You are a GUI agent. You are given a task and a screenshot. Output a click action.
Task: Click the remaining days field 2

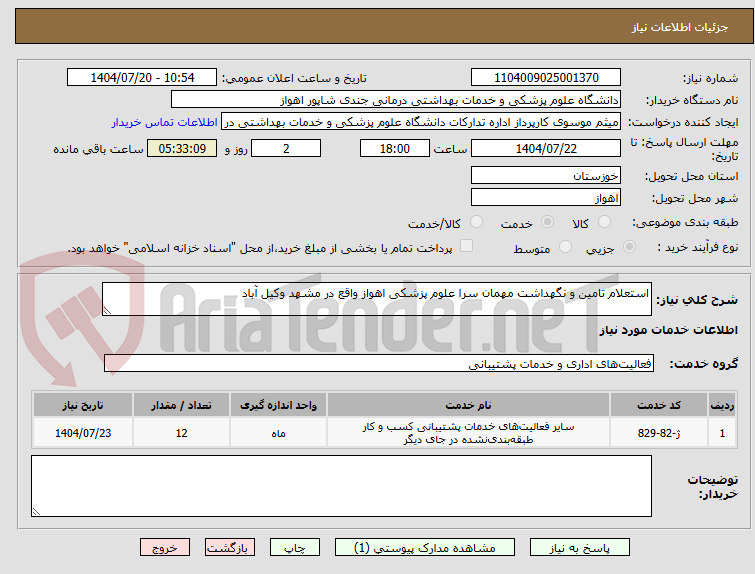tap(286, 148)
